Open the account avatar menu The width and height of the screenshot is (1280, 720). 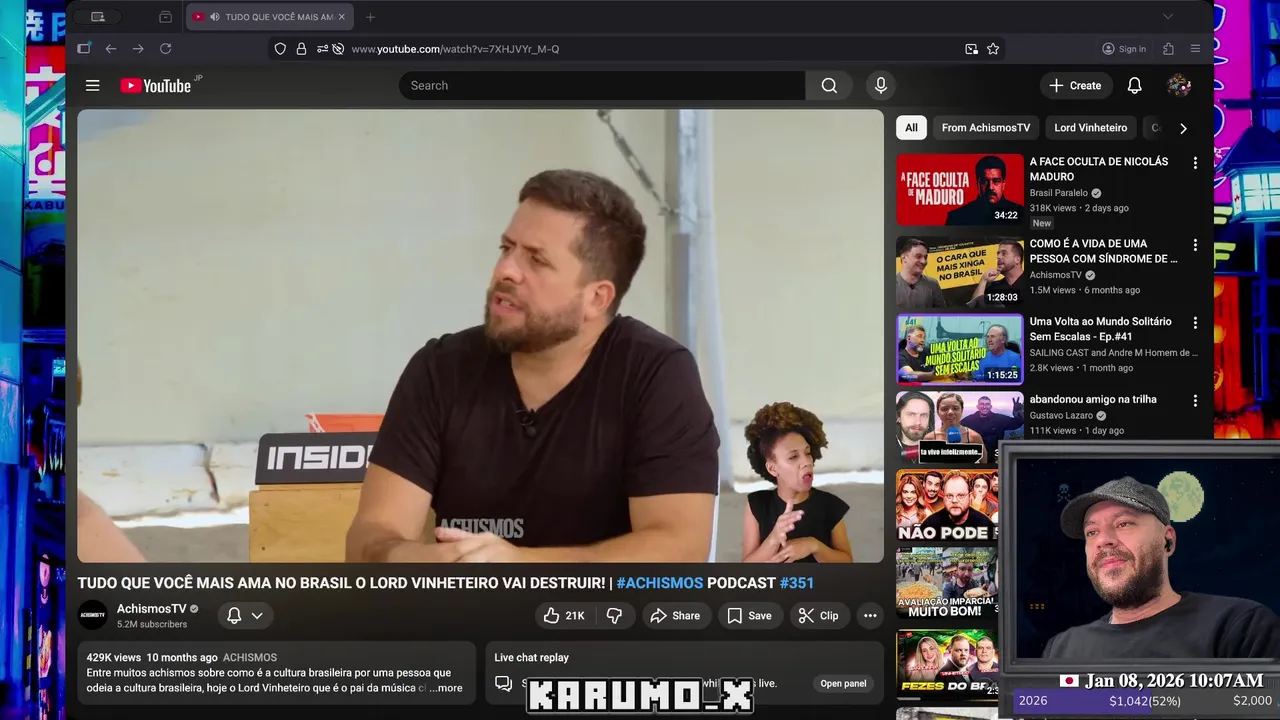click(1179, 86)
